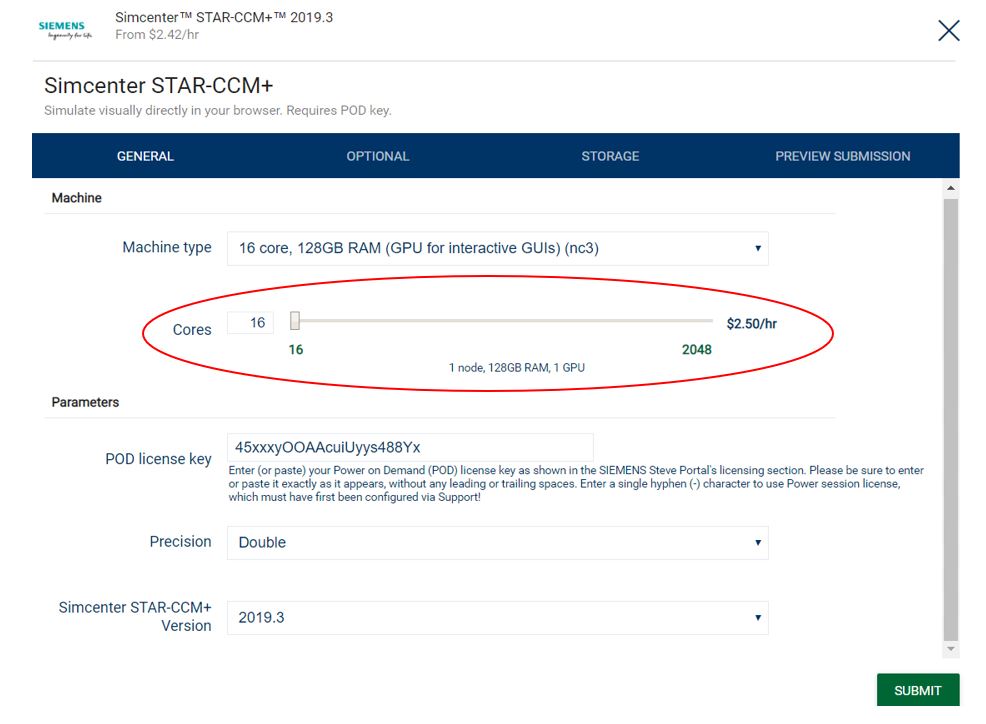Screen dimensions: 986x724
Task: Click the 2048 maximum cores label
Action: 697,350
